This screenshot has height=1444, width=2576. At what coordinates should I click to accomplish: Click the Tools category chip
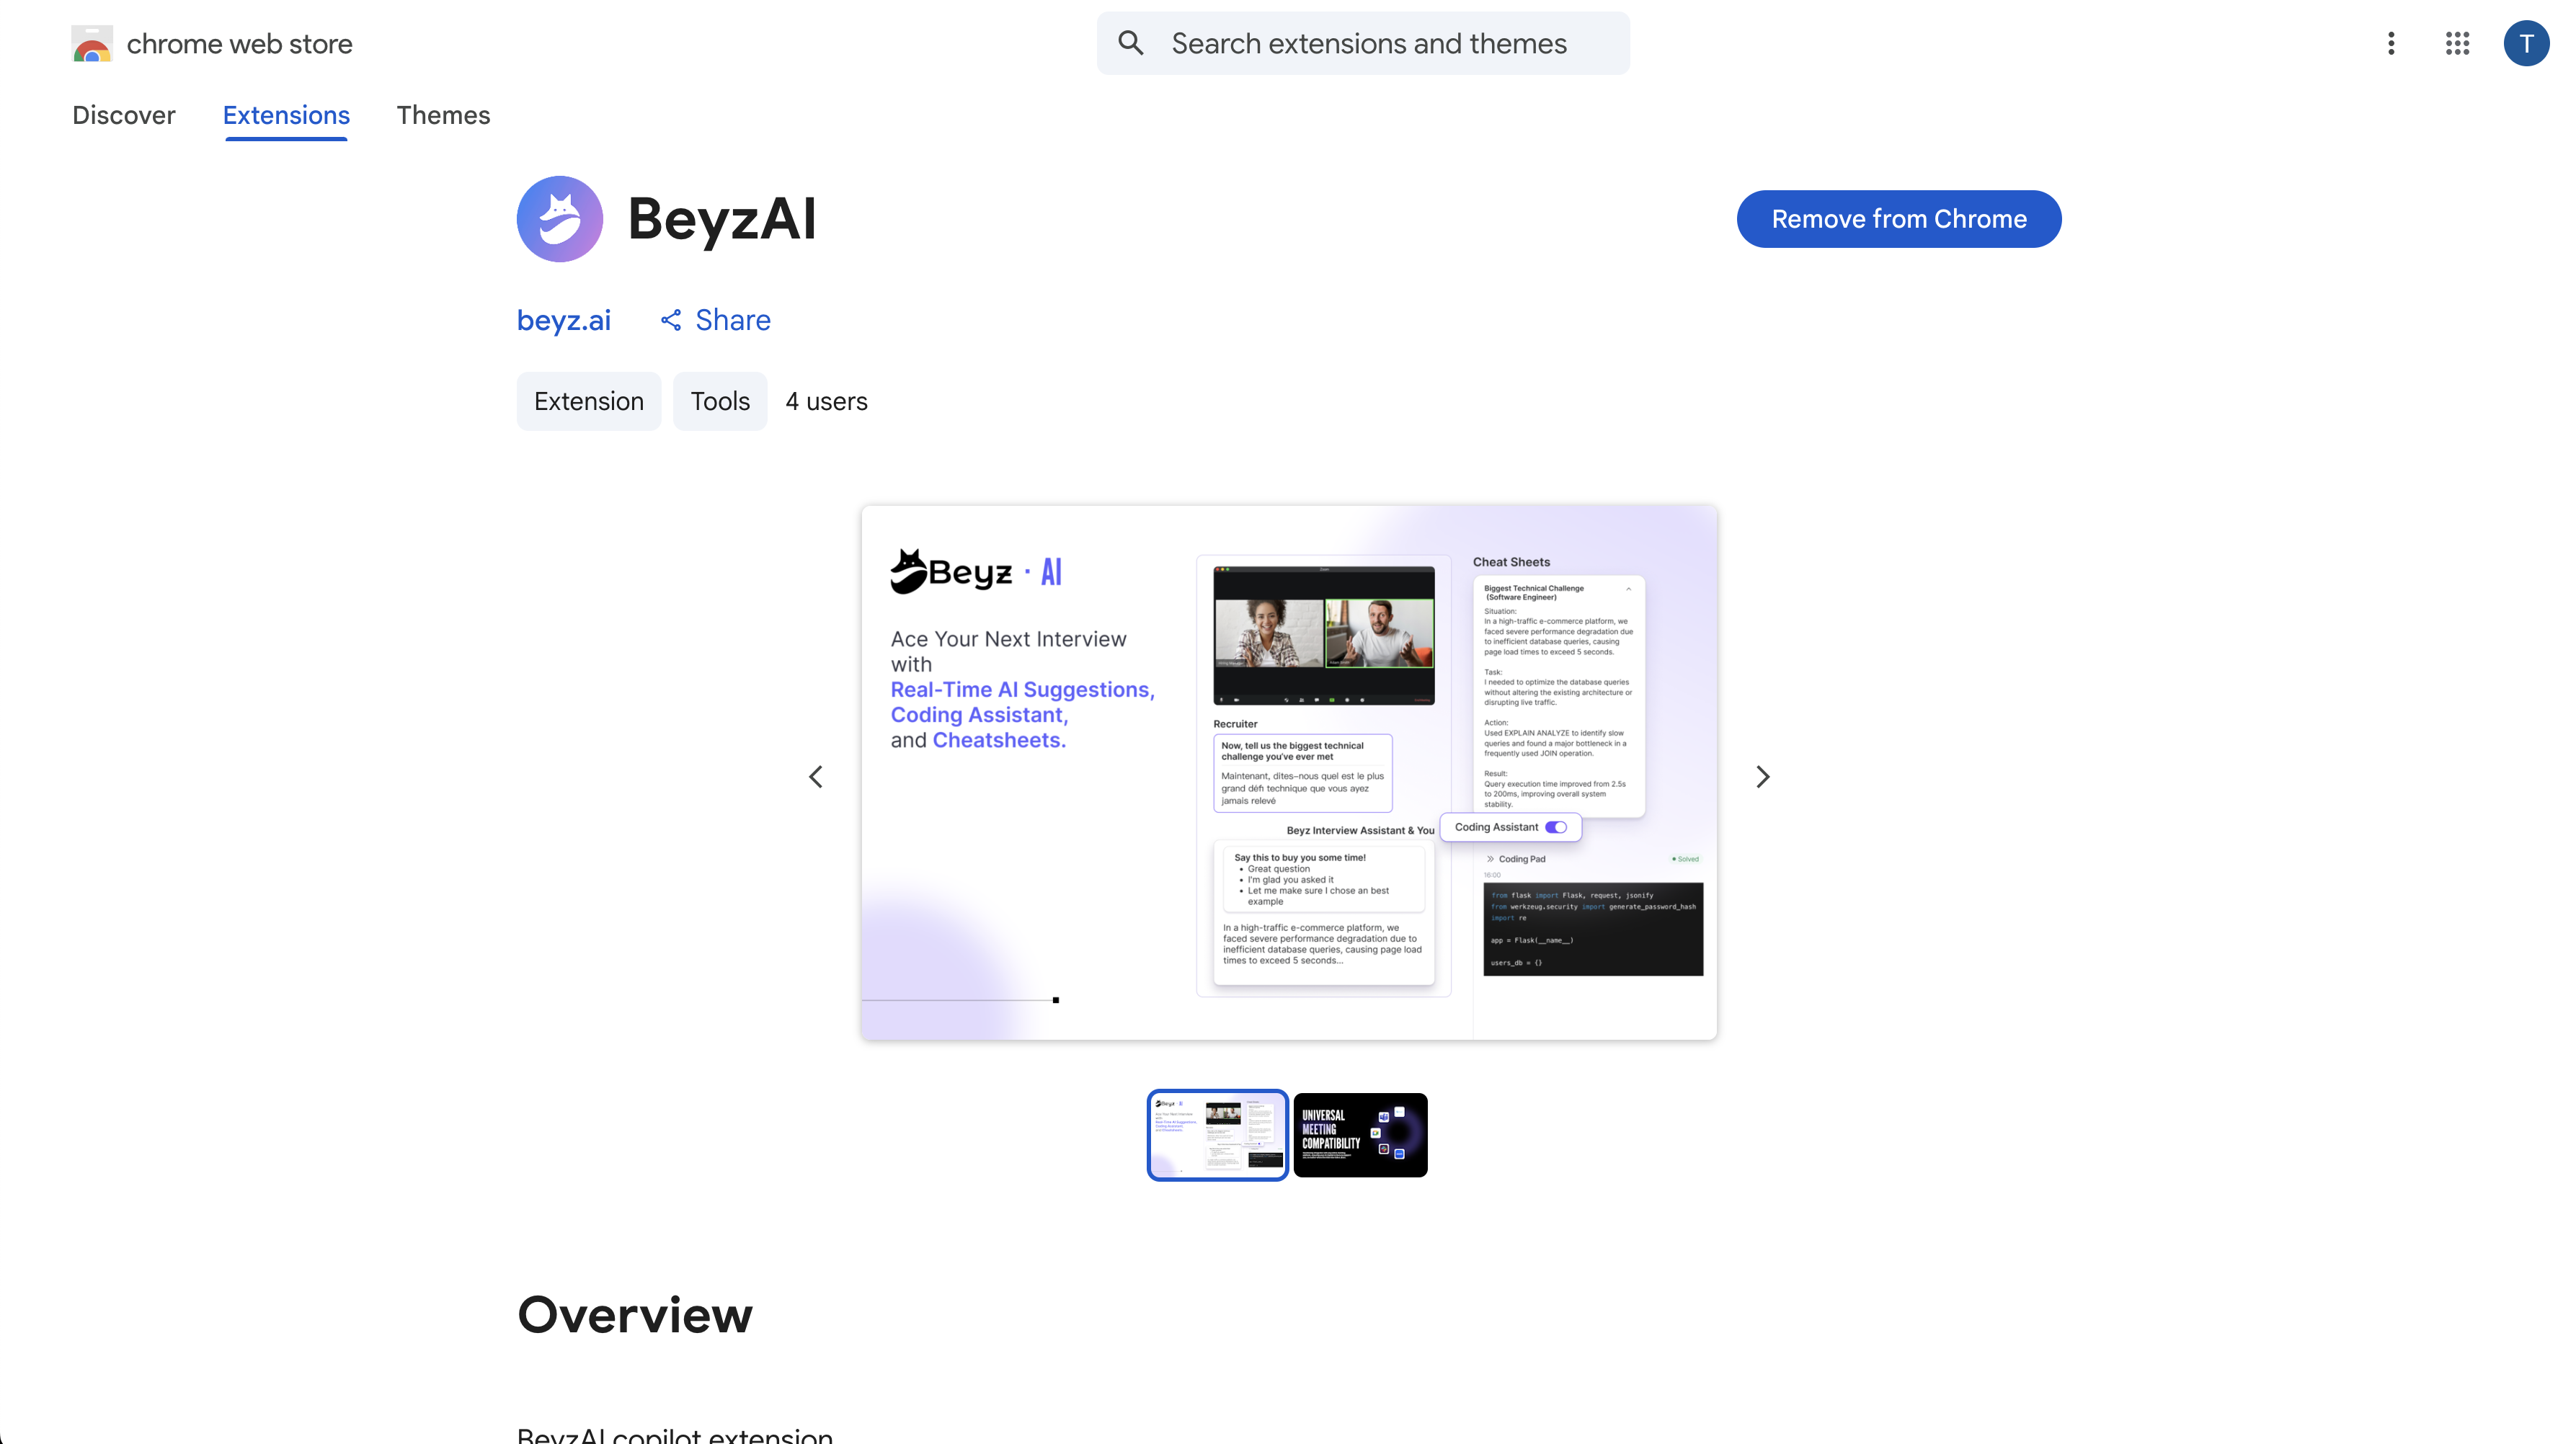point(719,401)
